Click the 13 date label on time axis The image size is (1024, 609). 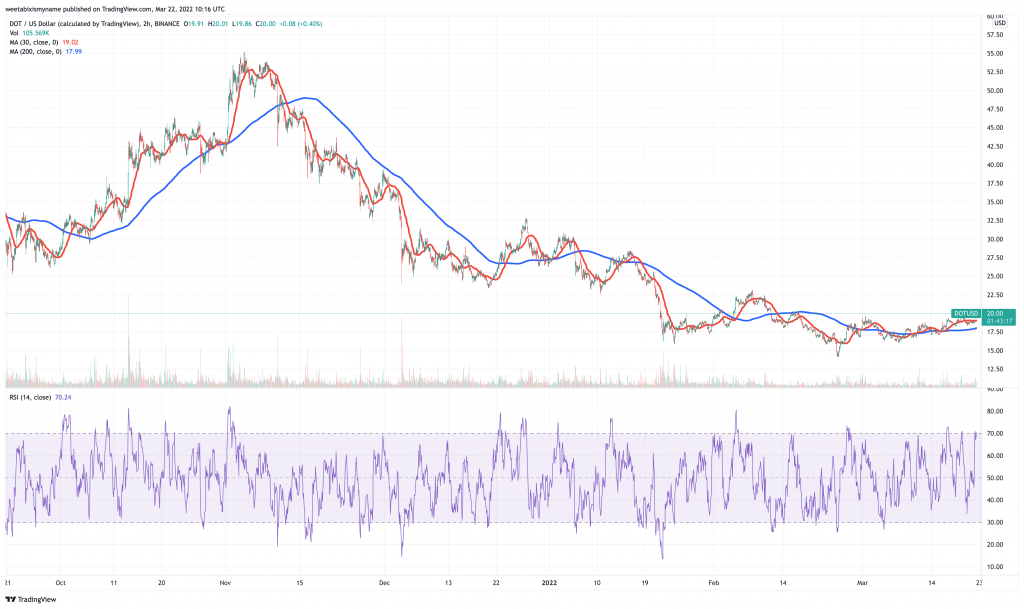click(449, 582)
